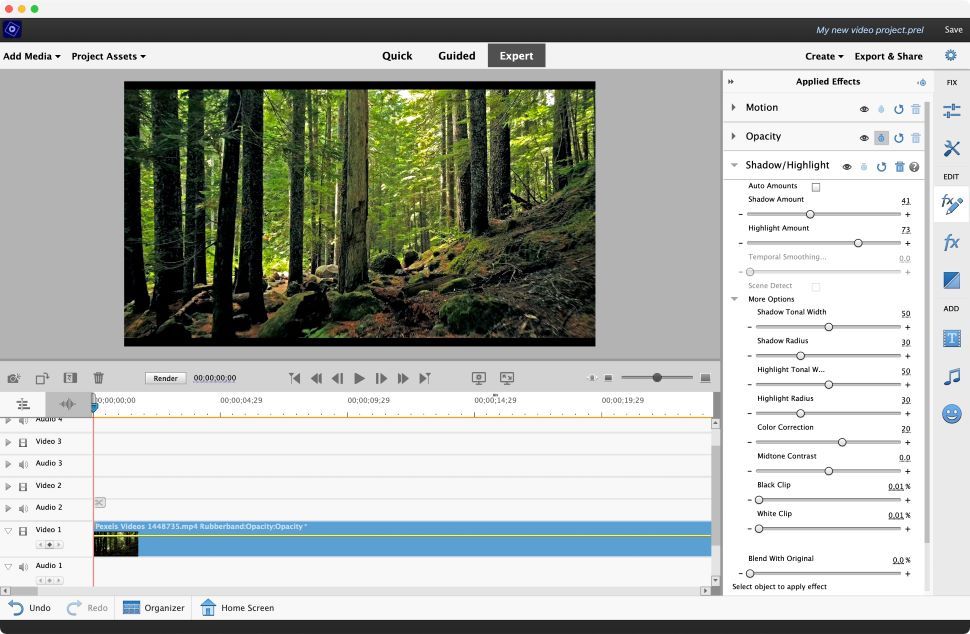Click the delete clip trash icon
Viewport: 970px width, 634px height.
(x=98, y=377)
